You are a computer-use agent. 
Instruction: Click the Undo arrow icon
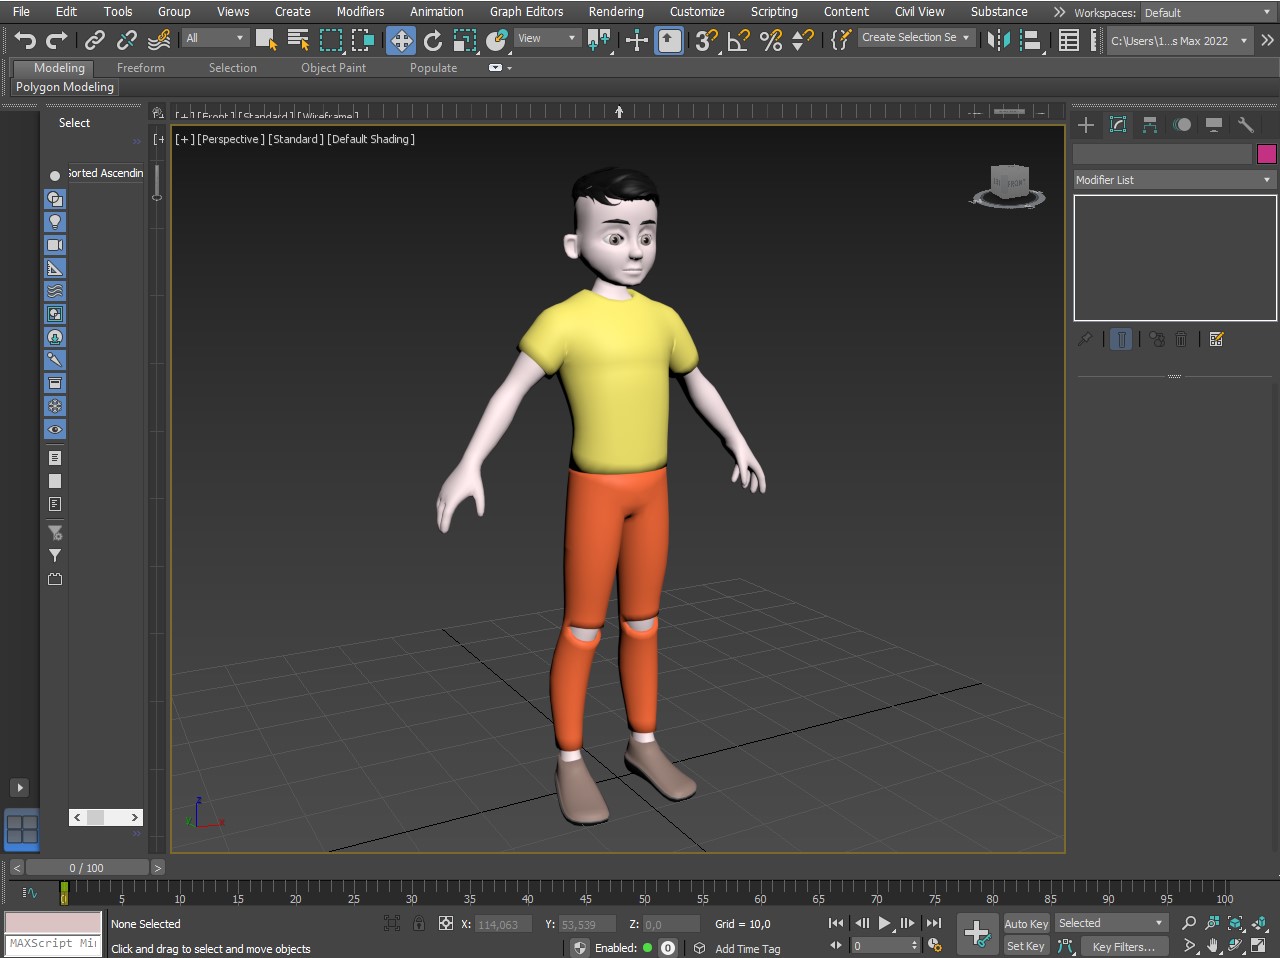[25, 40]
